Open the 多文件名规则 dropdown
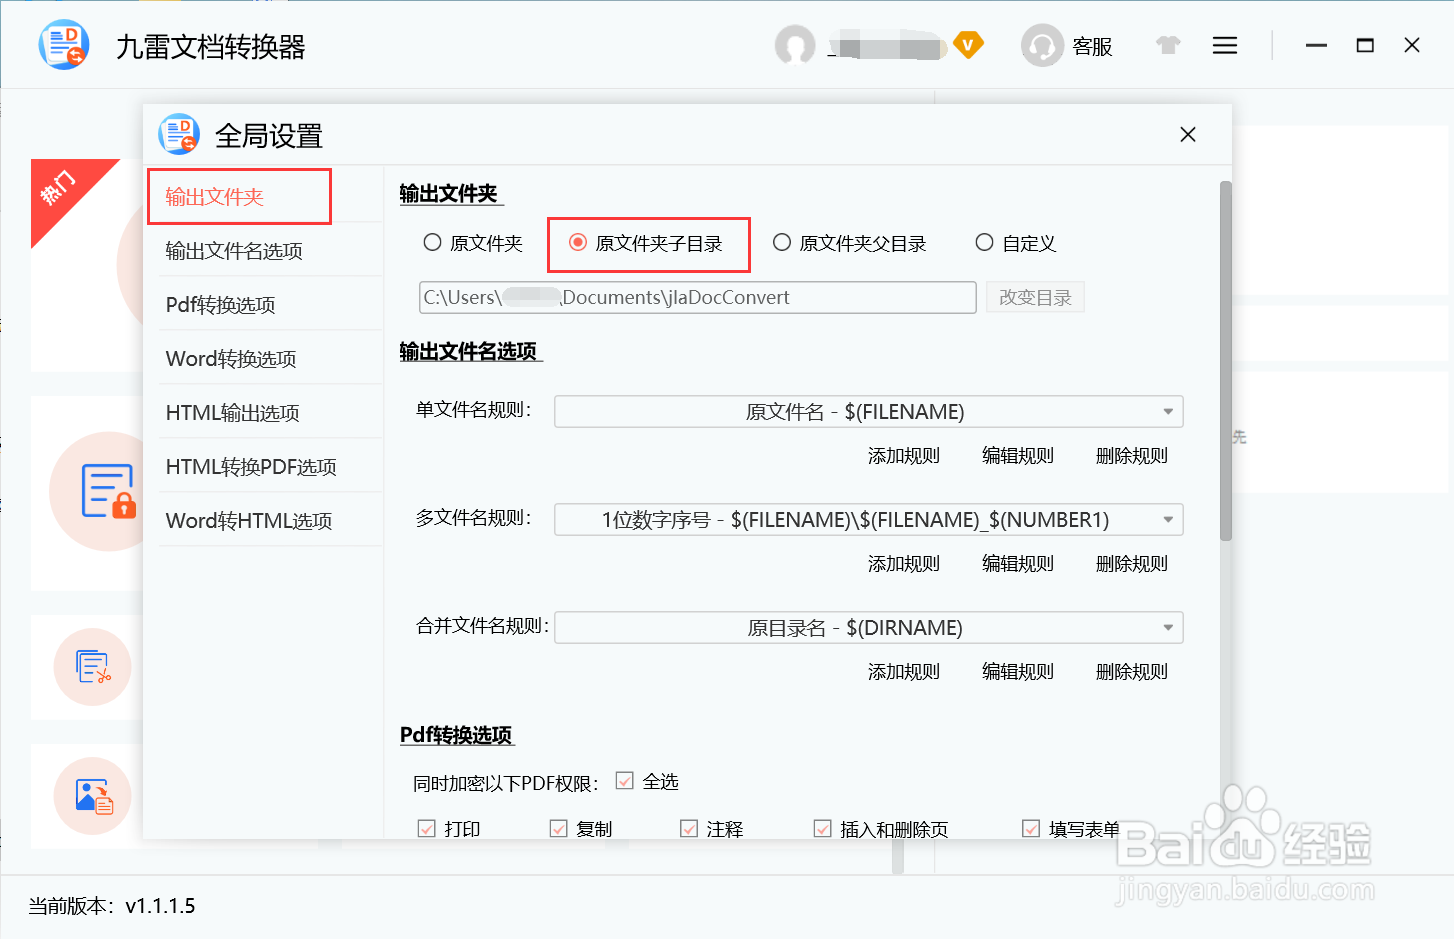Screen dimensions: 1454x939 click(869, 520)
